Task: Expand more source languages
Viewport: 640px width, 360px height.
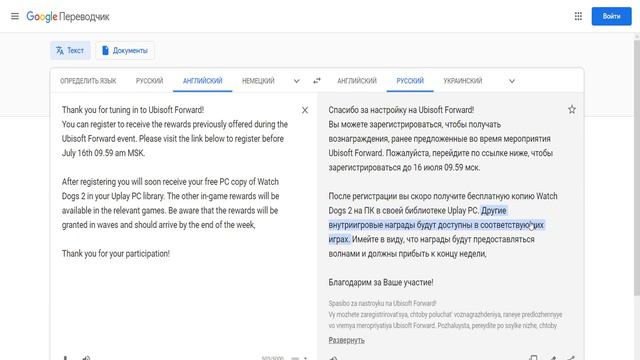Action: 297,81
